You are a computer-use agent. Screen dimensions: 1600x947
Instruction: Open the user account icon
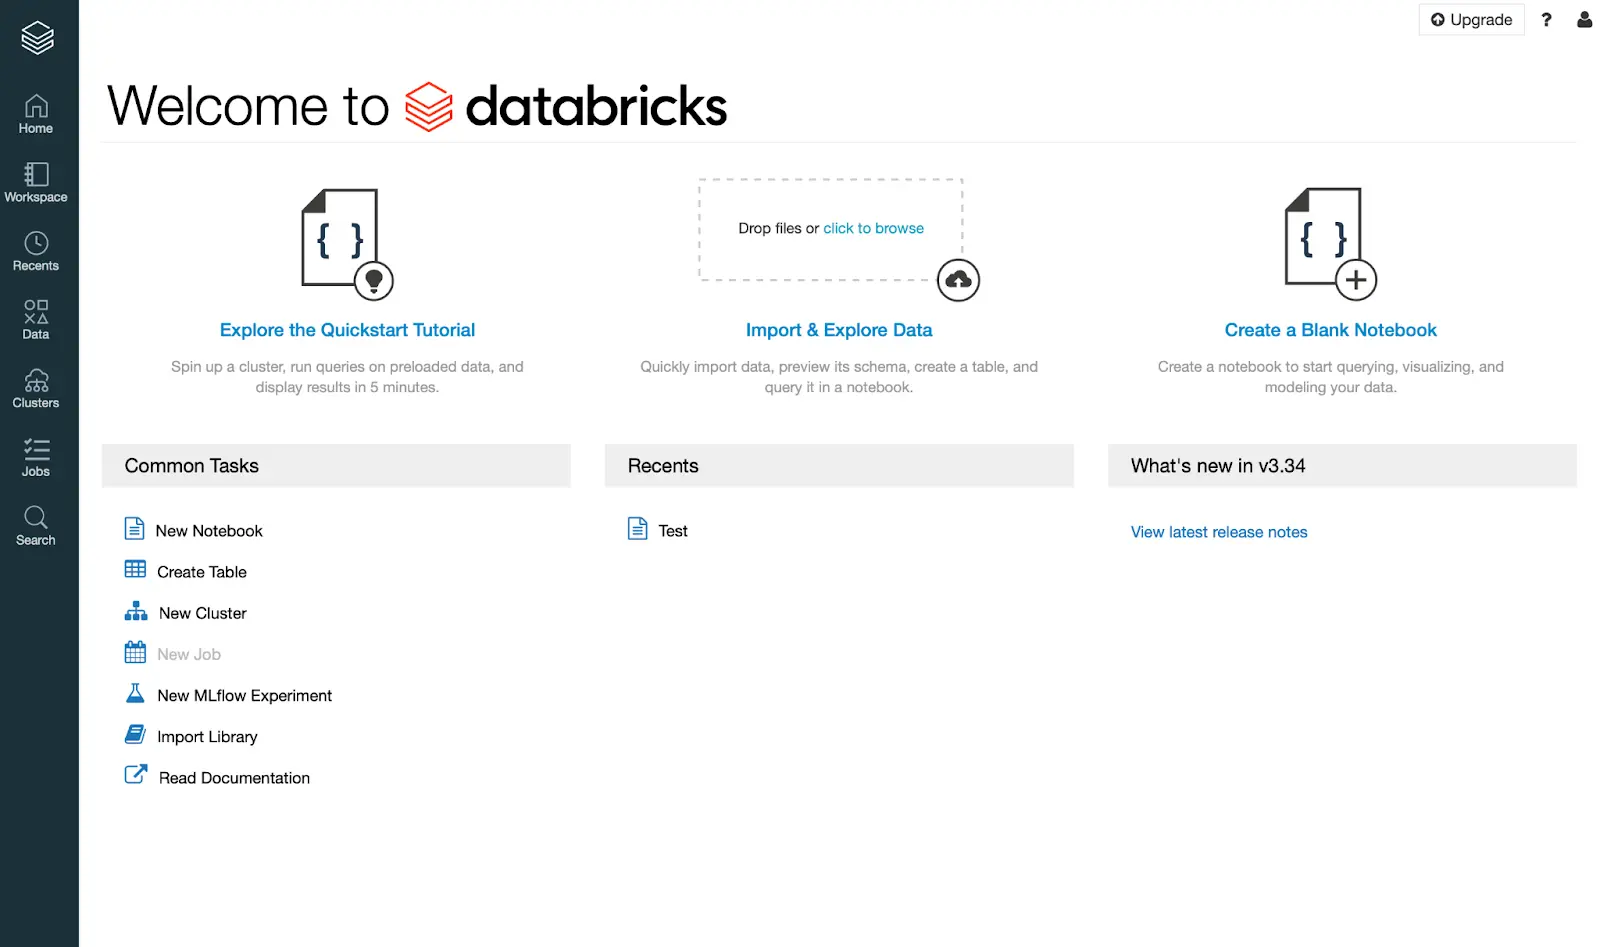[x=1584, y=19]
